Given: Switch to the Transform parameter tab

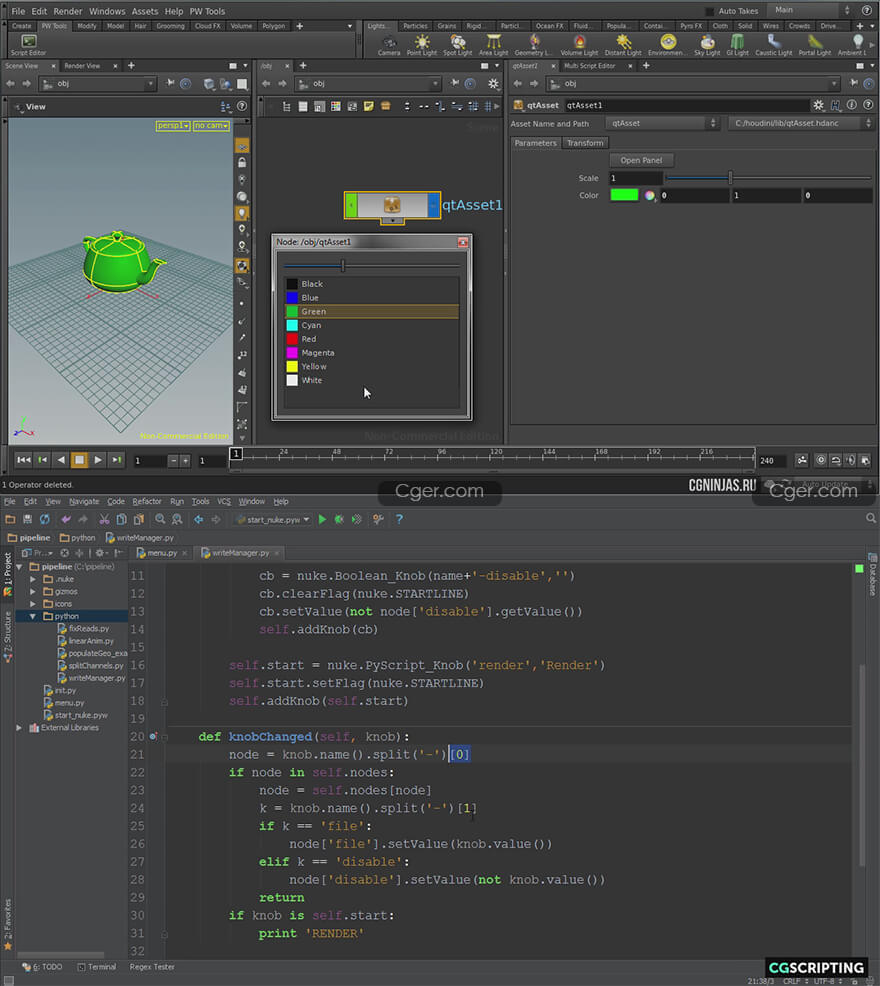Looking at the screenshot, I should [585, 143].
